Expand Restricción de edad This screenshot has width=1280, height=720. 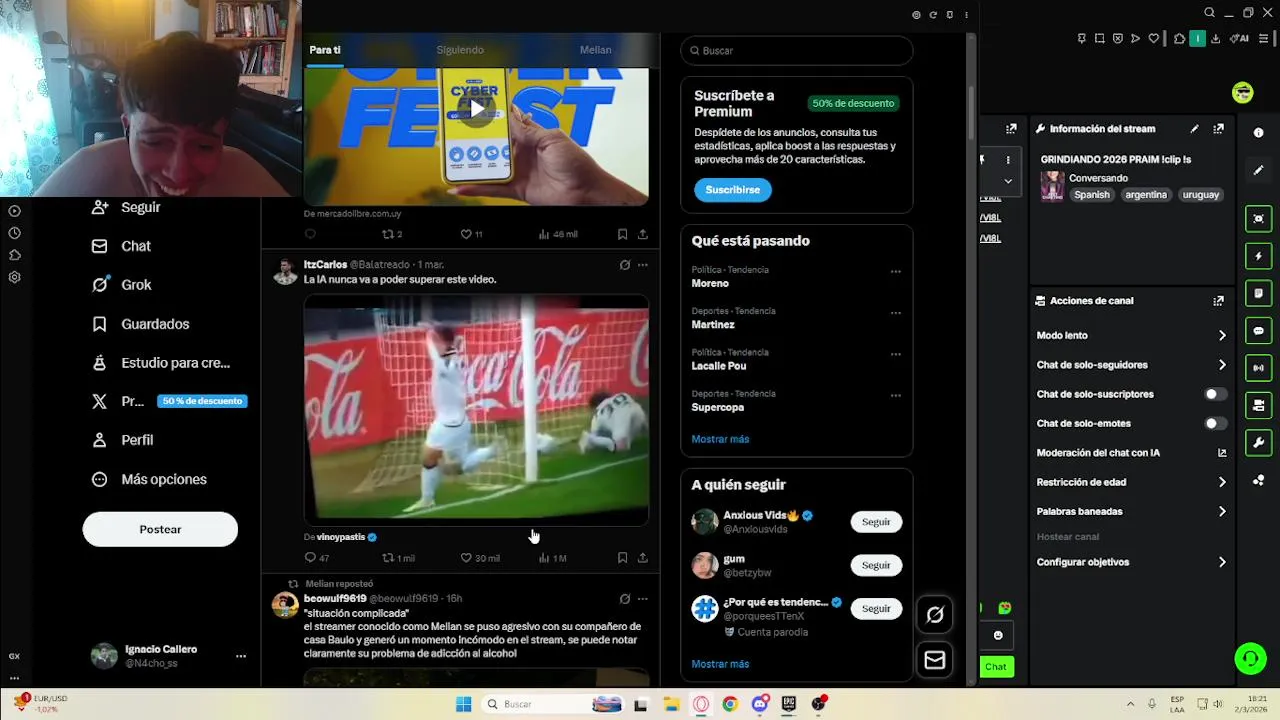[x=1131, y=482]
